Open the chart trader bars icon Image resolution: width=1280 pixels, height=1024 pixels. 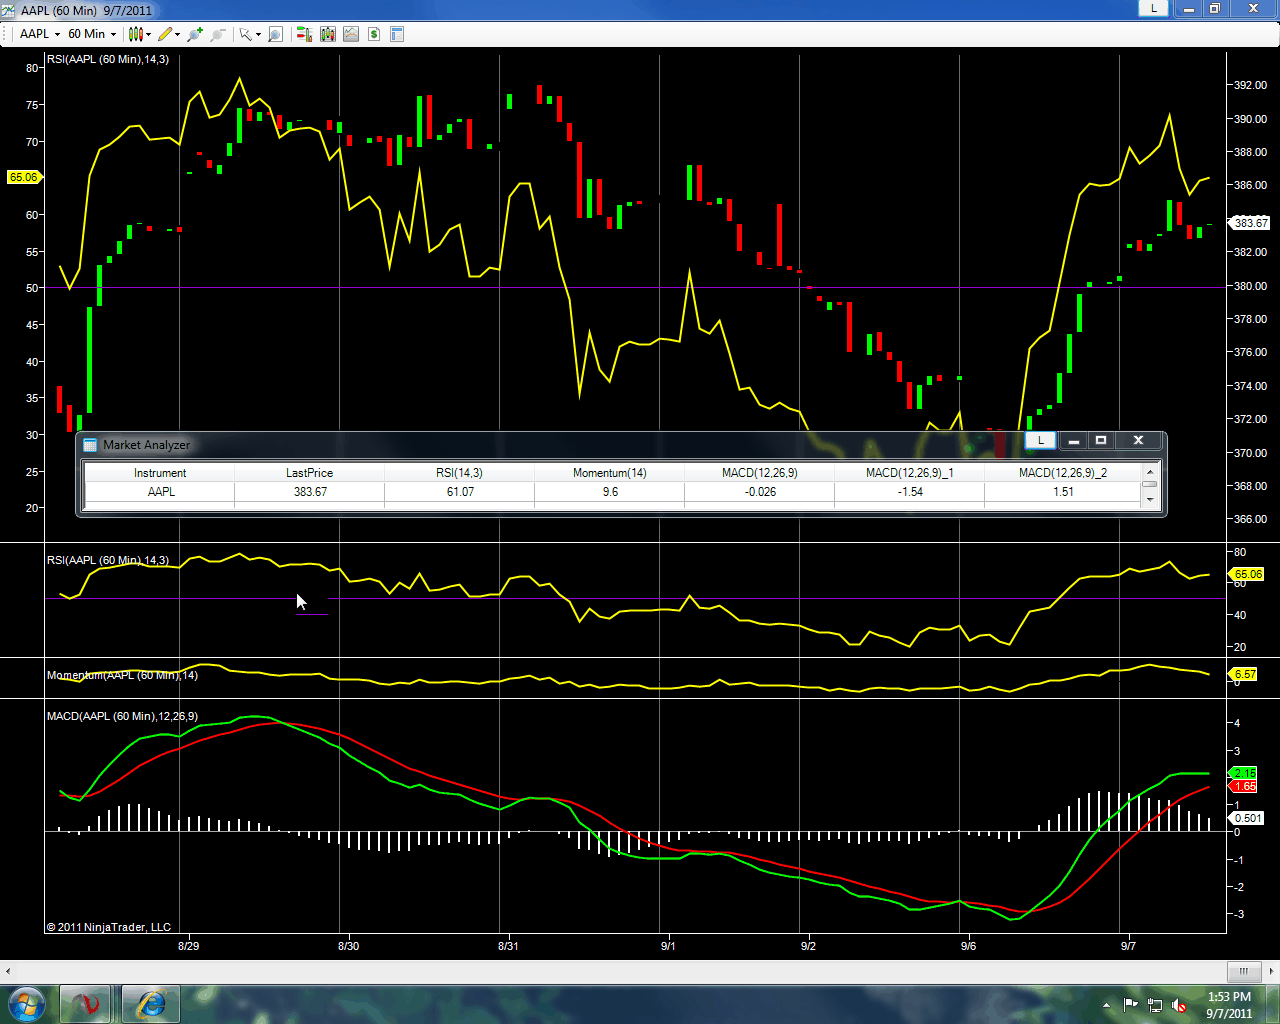point(305,34)
